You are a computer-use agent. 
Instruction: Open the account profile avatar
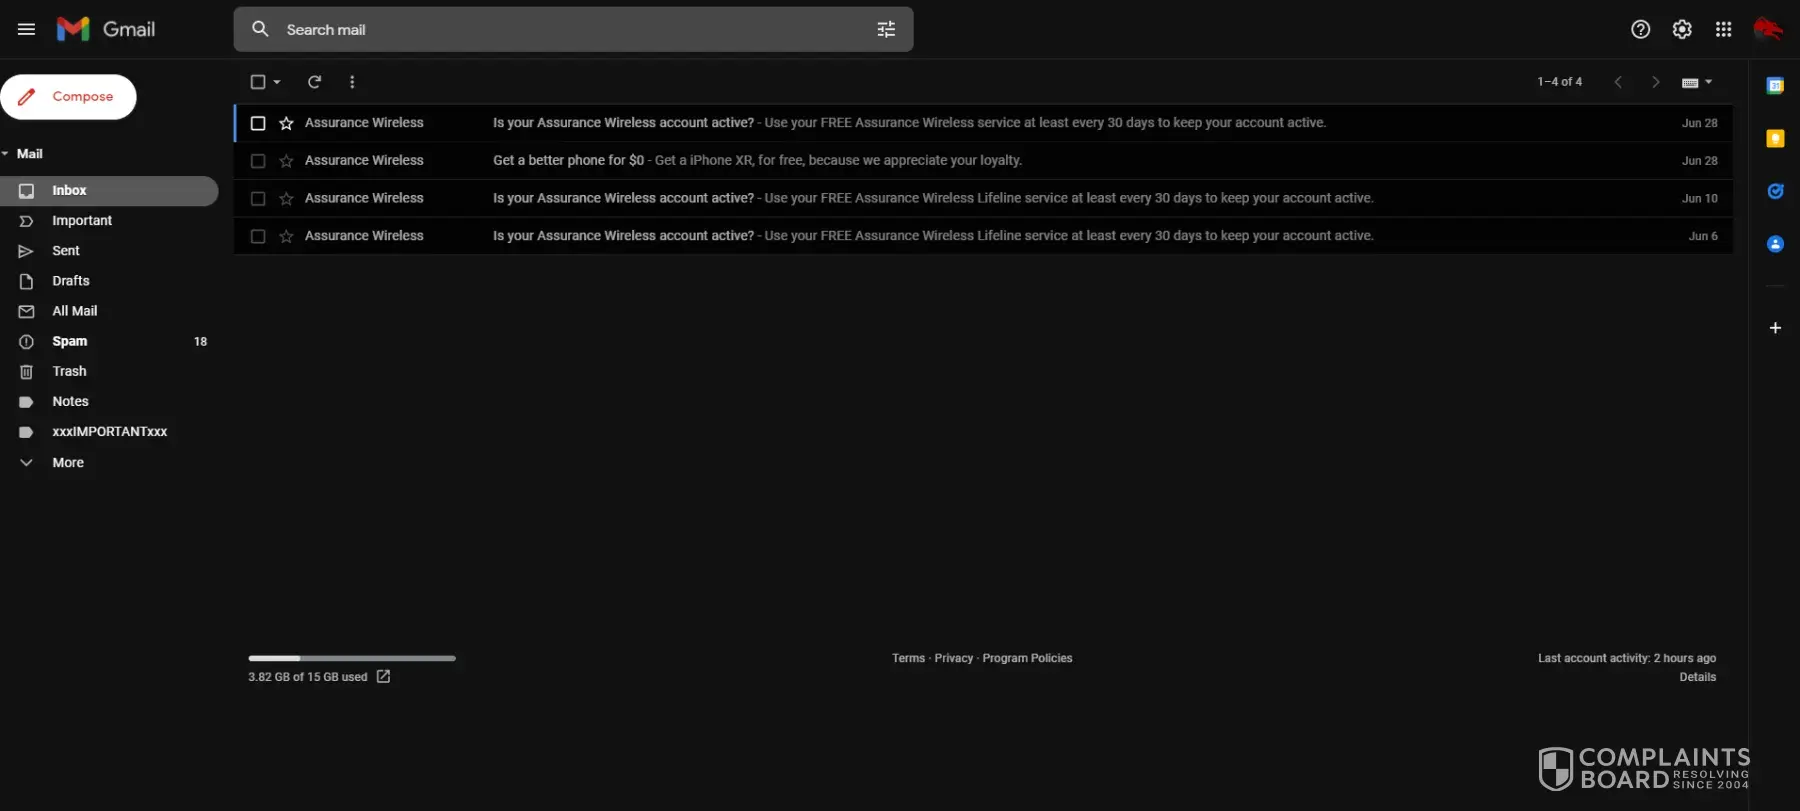pyautogui.click(x=1768, y=29)
